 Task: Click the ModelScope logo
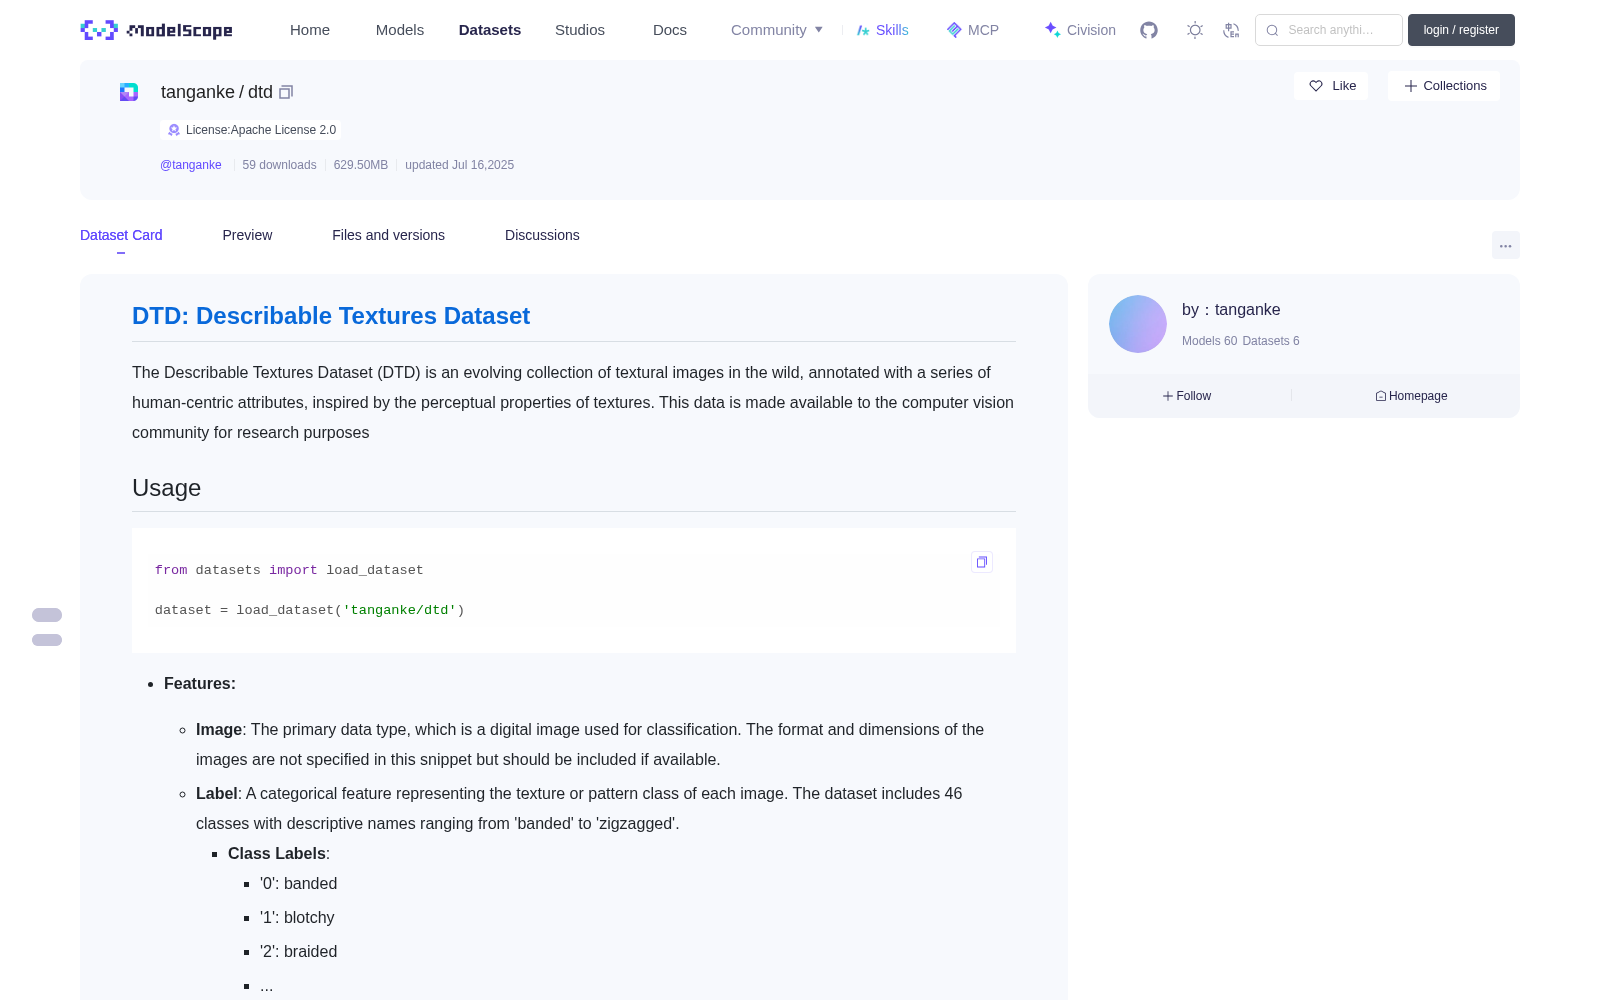point(157,30)
